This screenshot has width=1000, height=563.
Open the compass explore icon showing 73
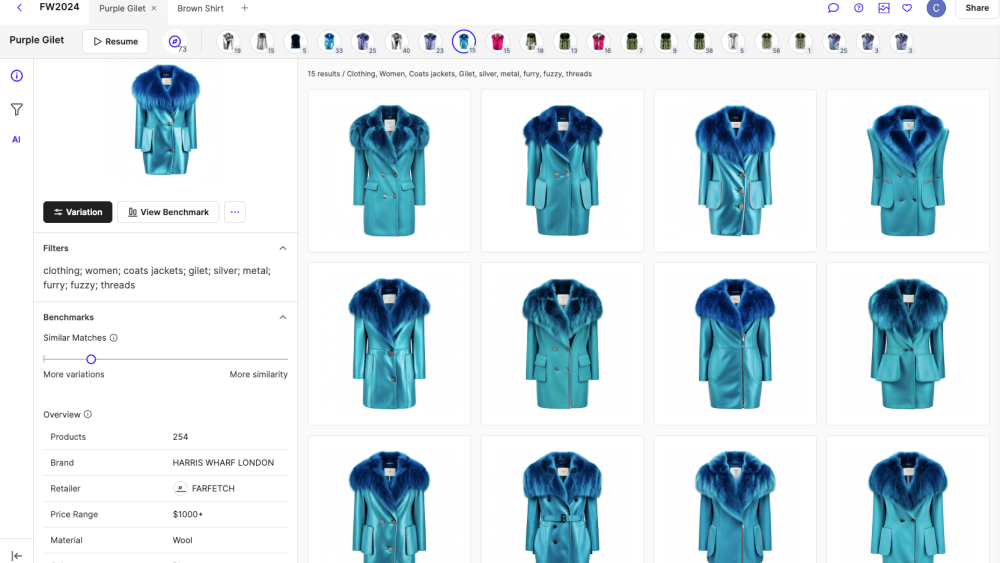coord(175,41)
